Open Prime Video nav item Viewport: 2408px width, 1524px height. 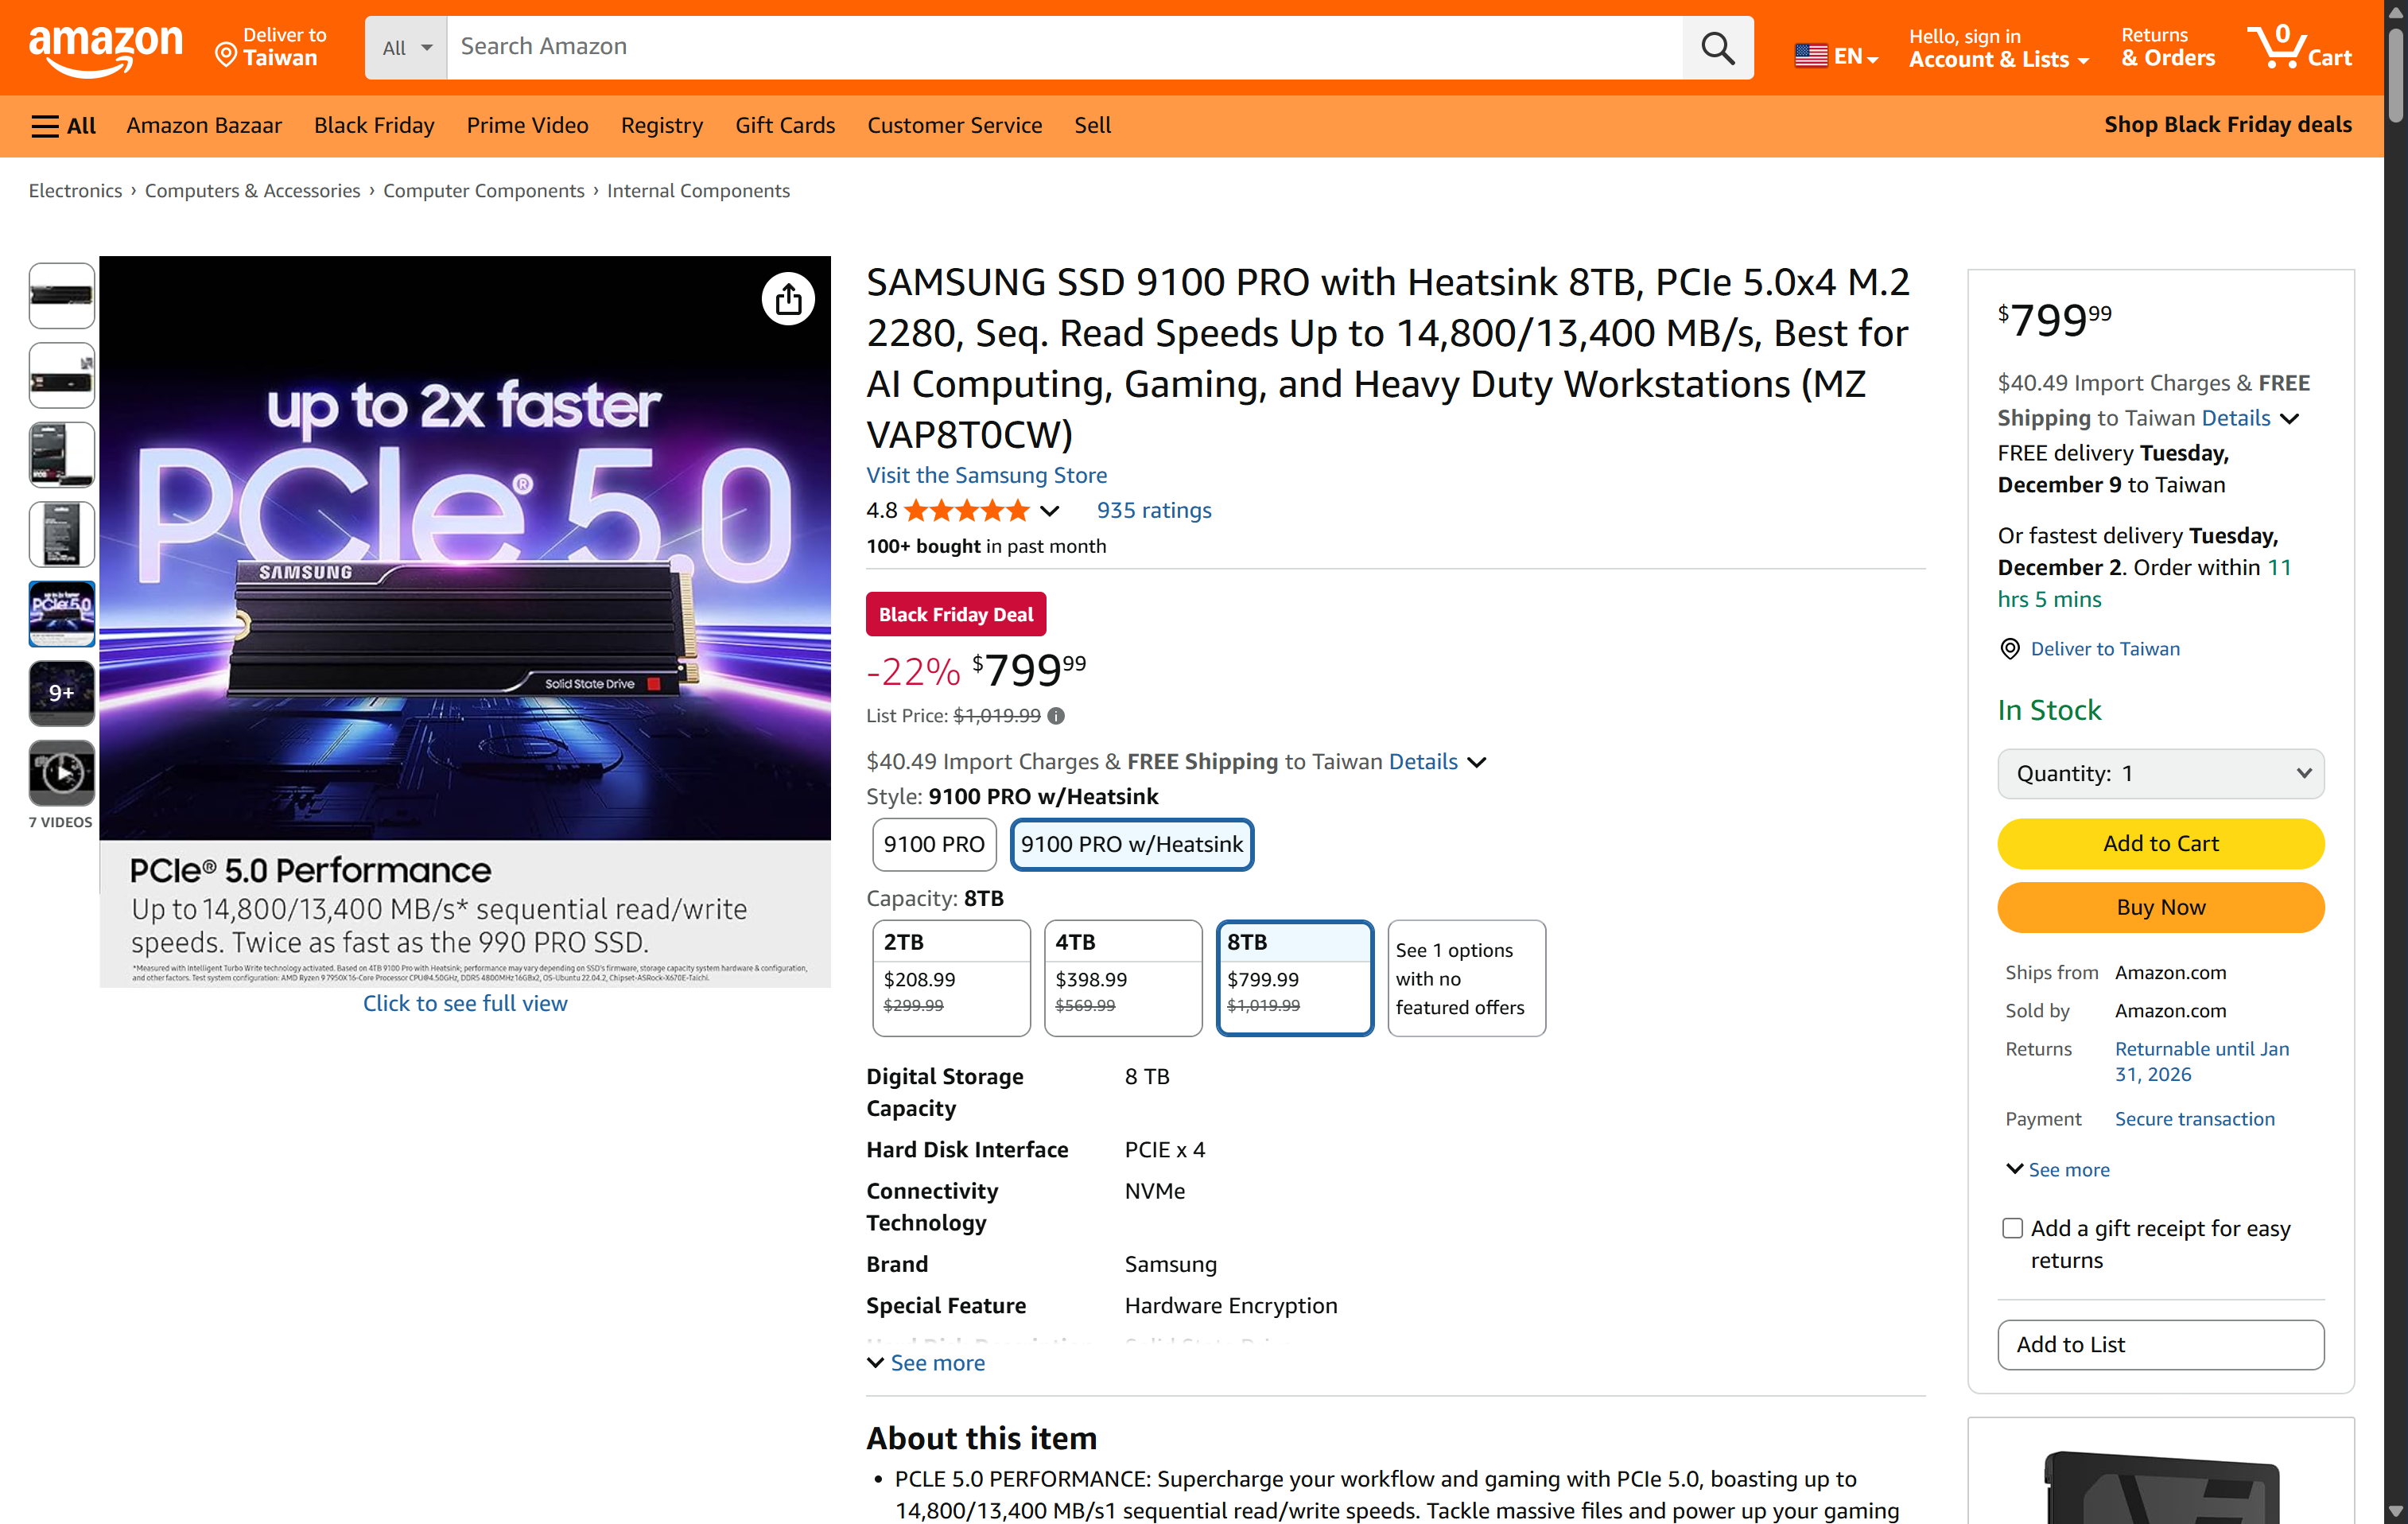coord(527,125)
